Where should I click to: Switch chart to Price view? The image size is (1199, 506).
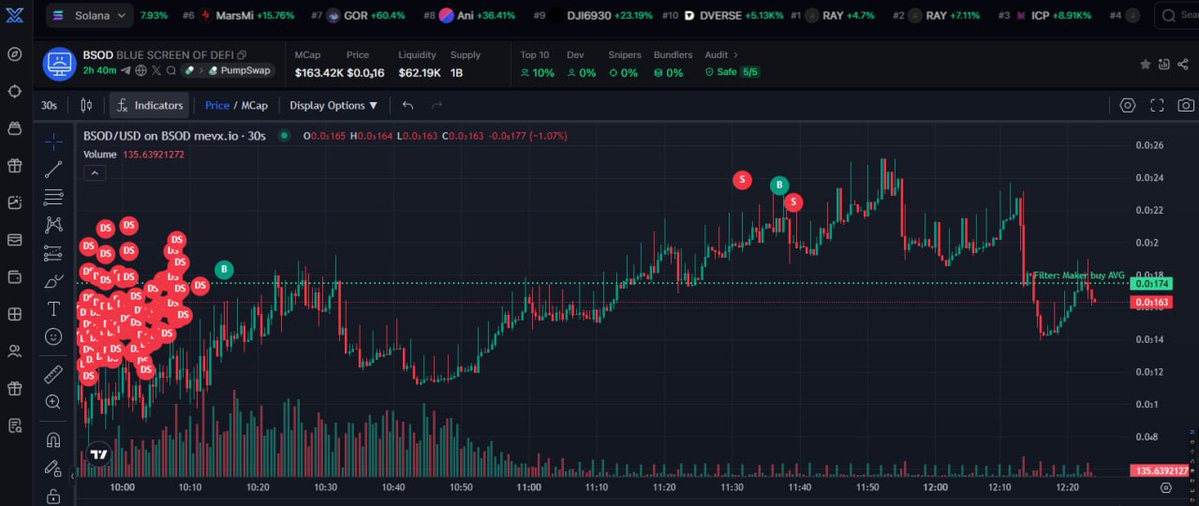point(217,105)
